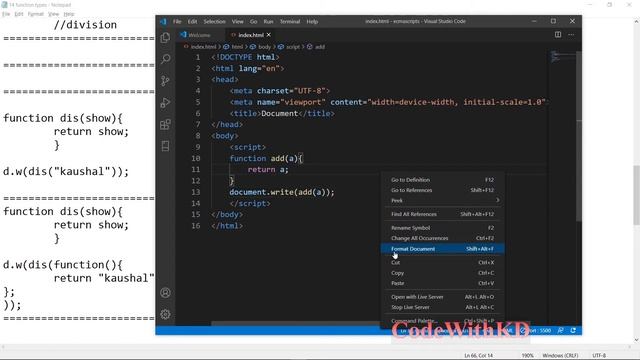Viewport: 640px width, 360px height.
Task: Choose Open with Live Server
Action: click(x=442, y=297)
